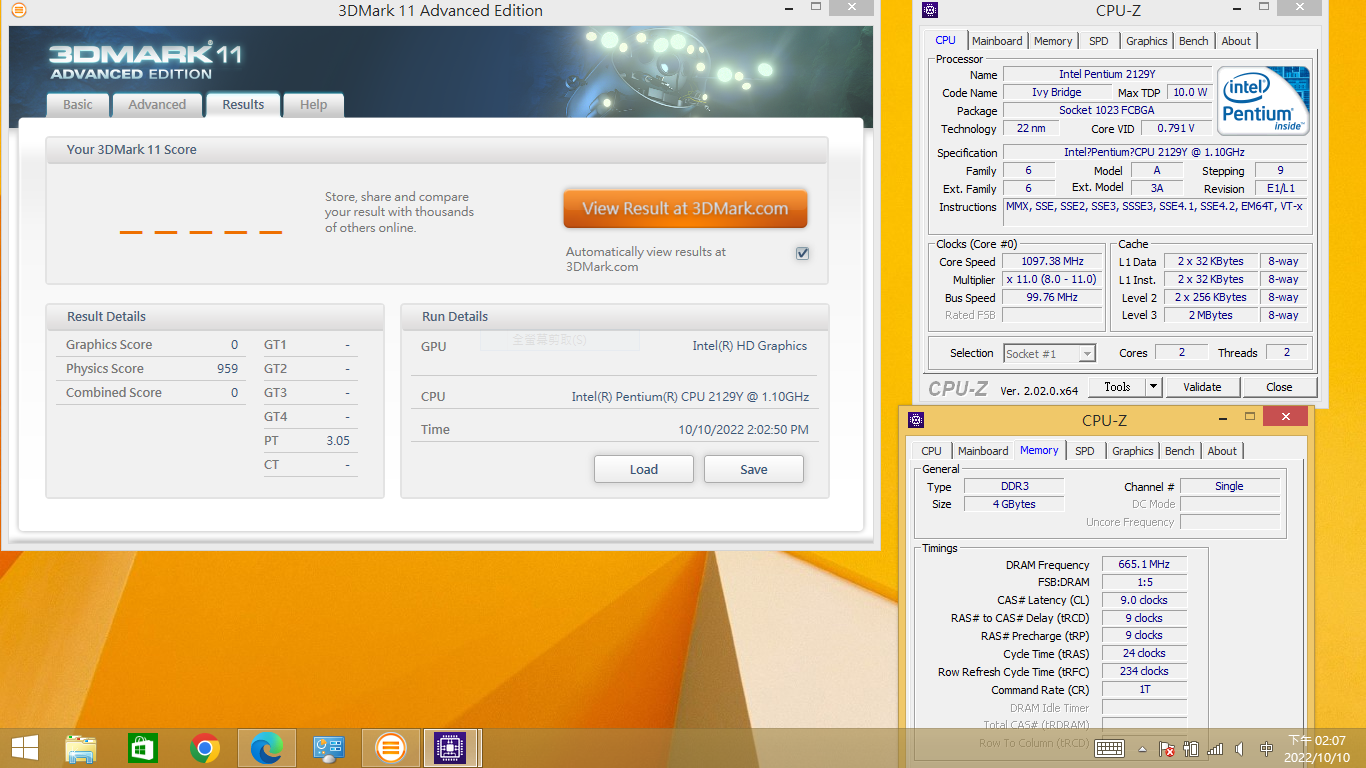Click the Validate button in CPU-Z
The width and height of the screenshot is (1366, 768).
(1202, 387)
